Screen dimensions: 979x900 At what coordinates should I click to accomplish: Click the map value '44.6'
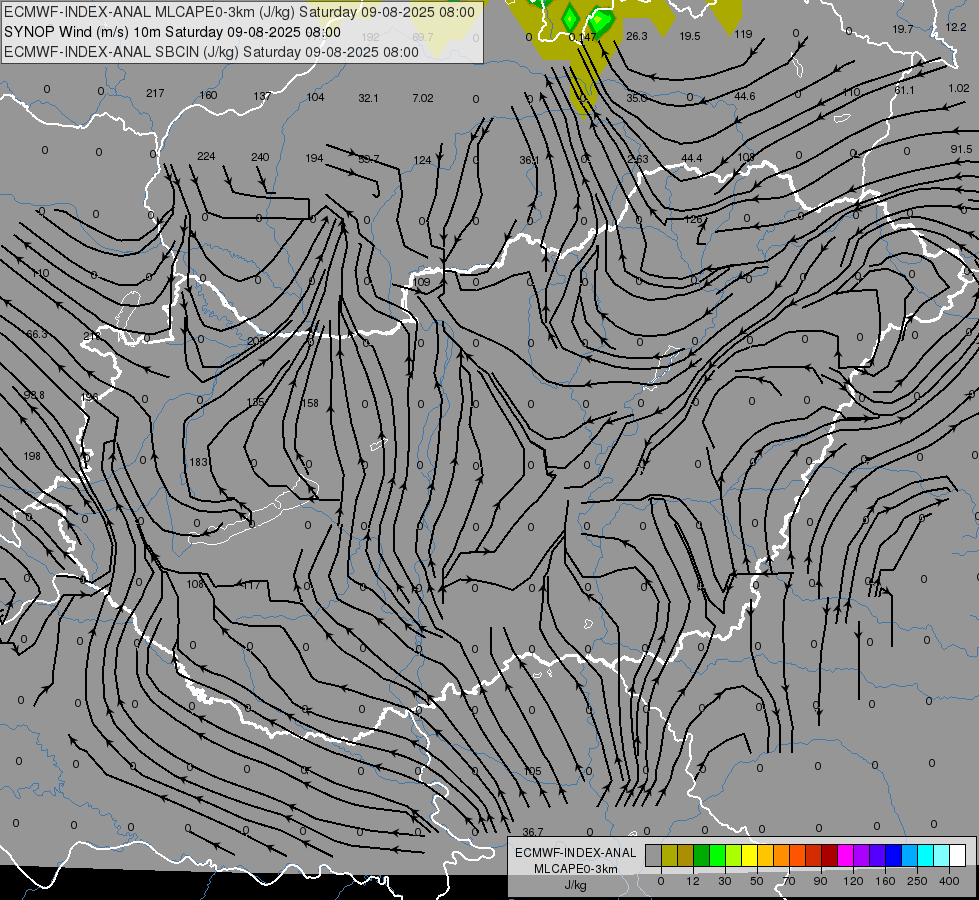point(745,96)
